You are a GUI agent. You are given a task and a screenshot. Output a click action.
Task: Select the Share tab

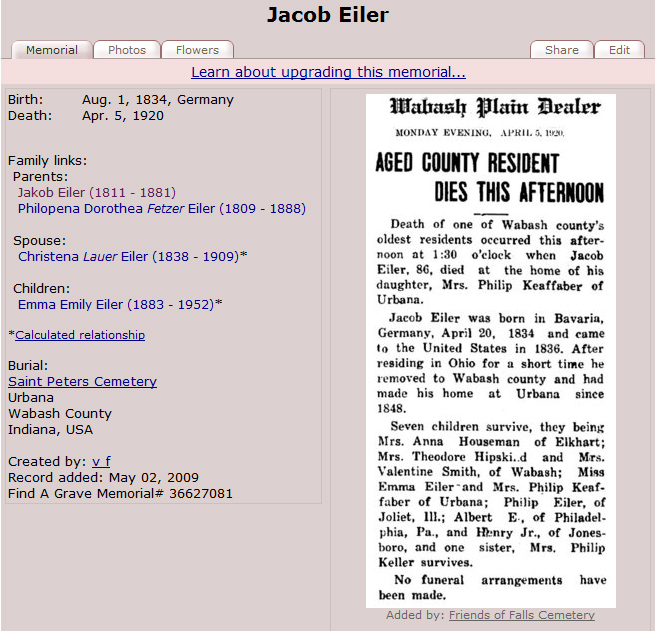click(x=562, y=50)
